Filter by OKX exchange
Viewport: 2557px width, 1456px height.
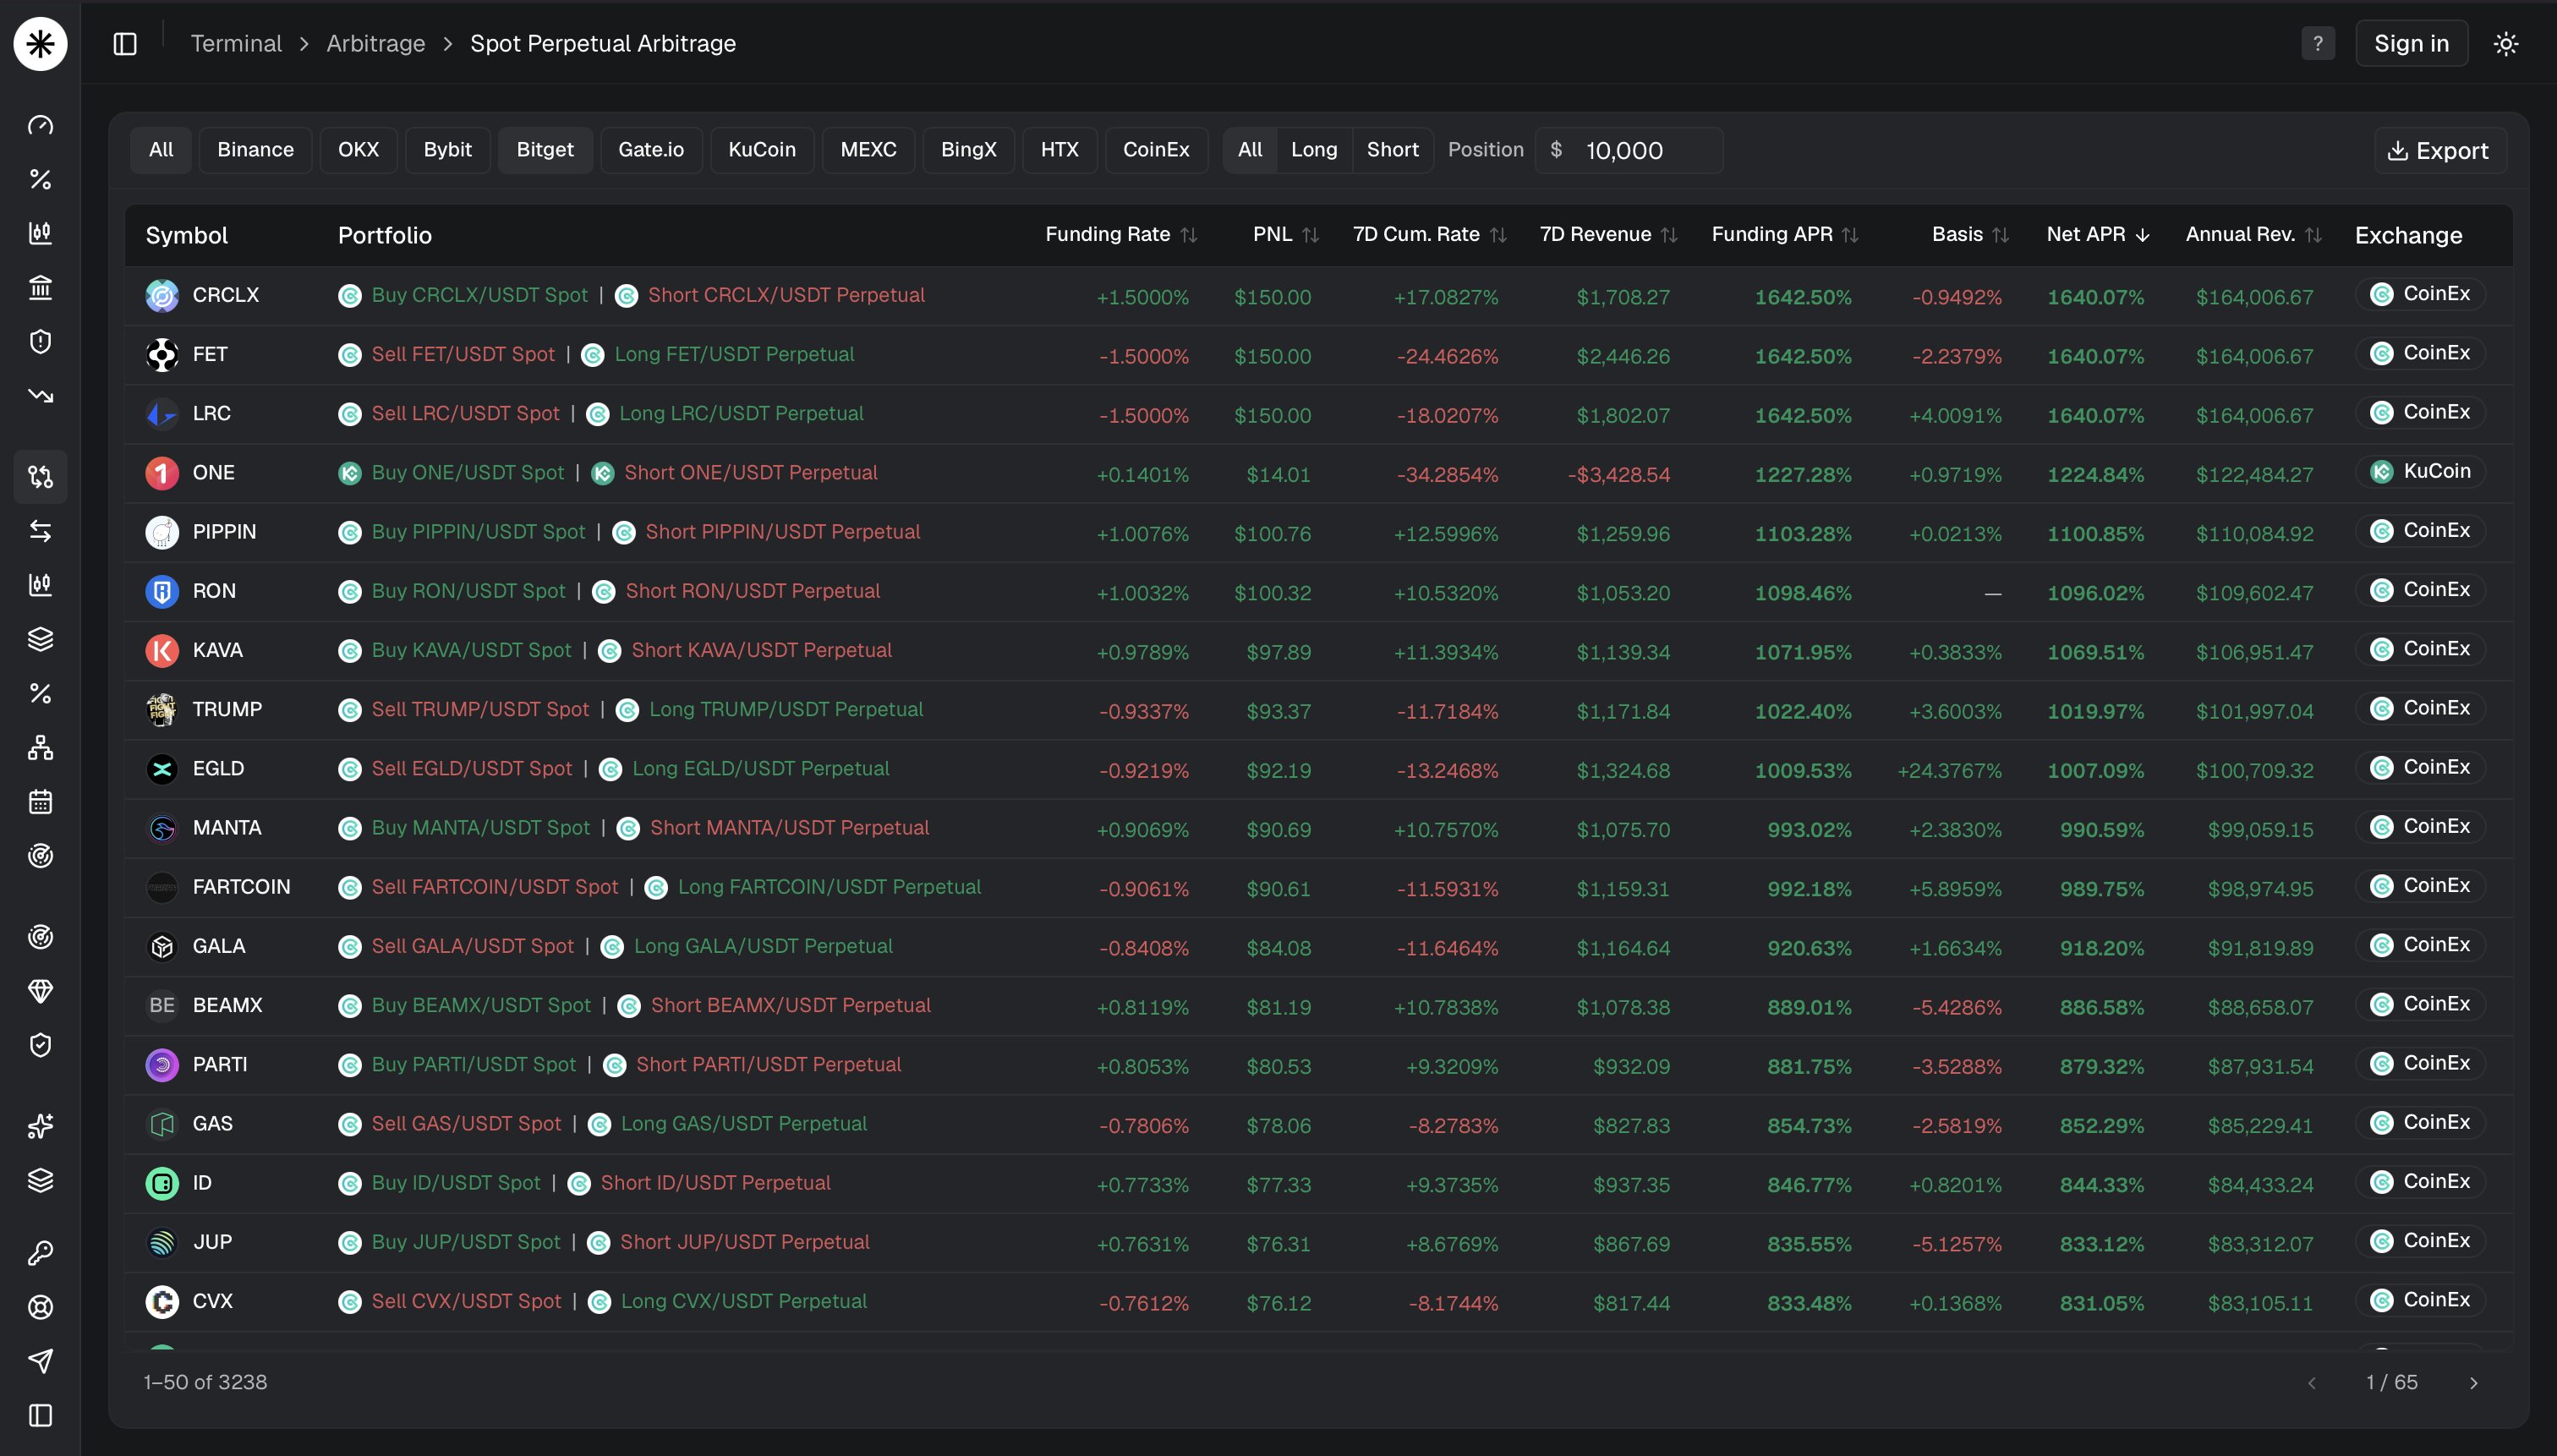pyautogui.click(x=358, y=150)
